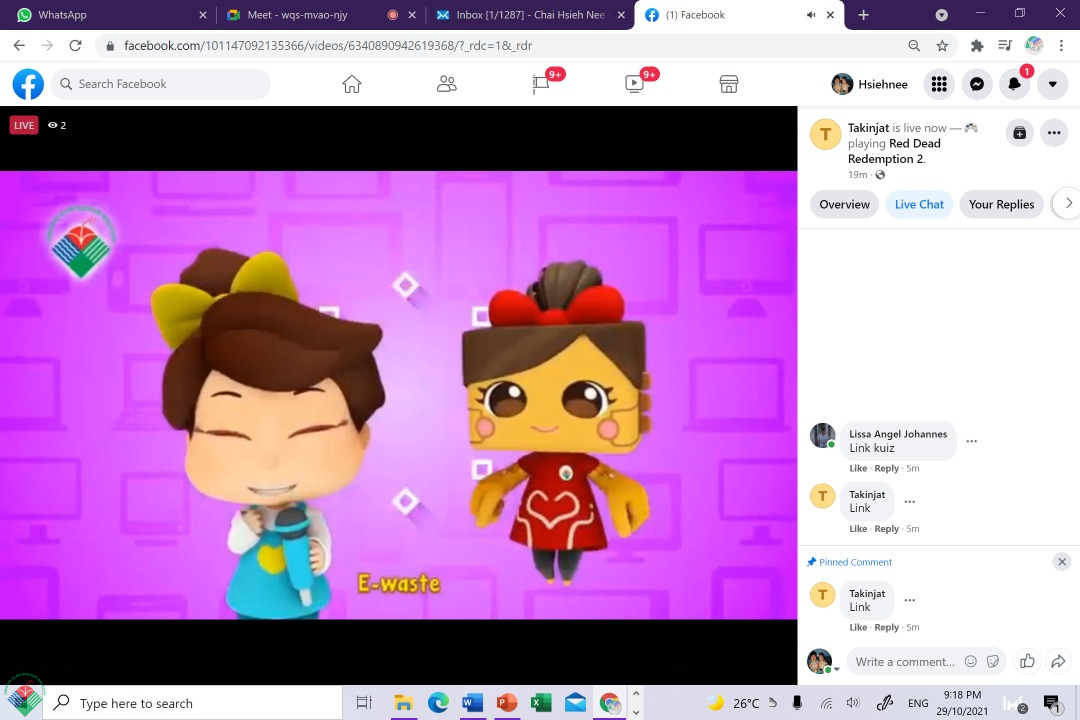
Task: Open the Chrome media control icon
Action: coord(1005,45)
